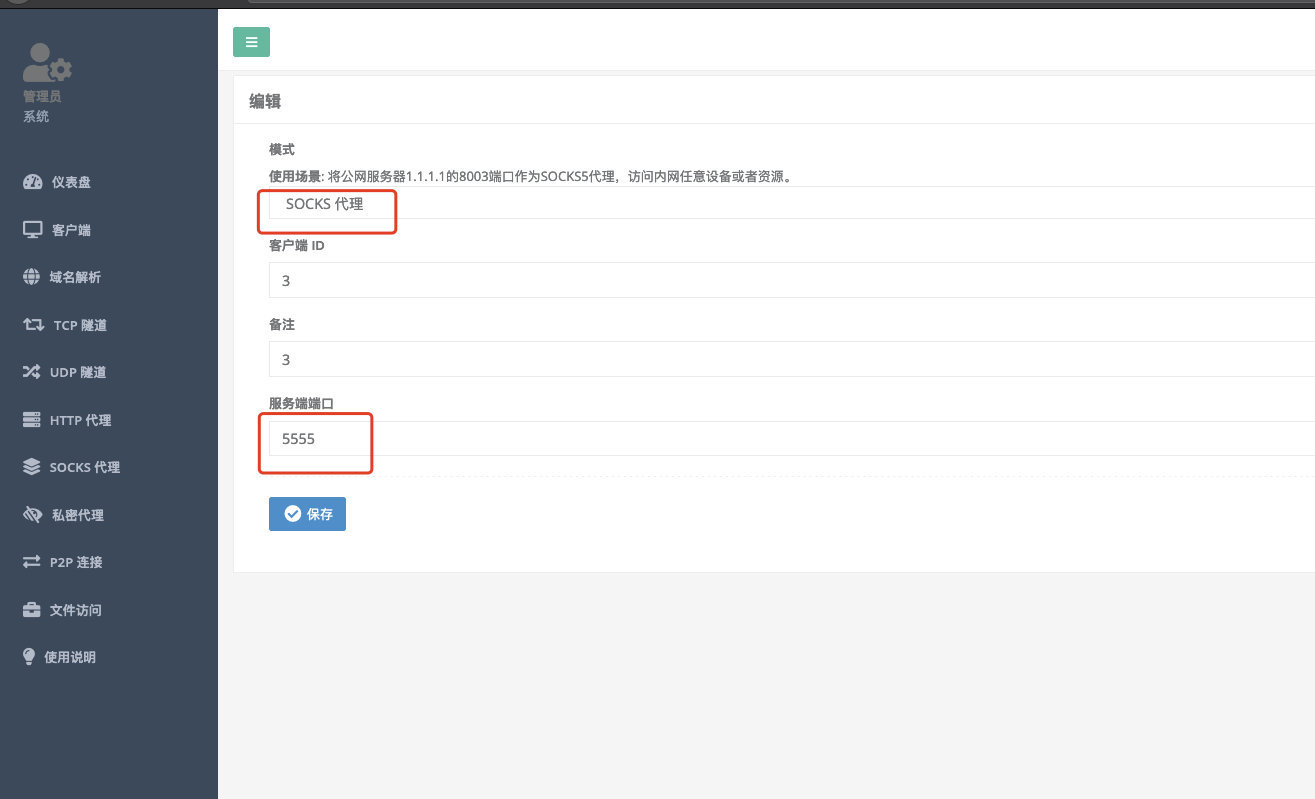Toggle the sidebar with the hamburger button
The image size is (1315, 799).
coord(251,42)
